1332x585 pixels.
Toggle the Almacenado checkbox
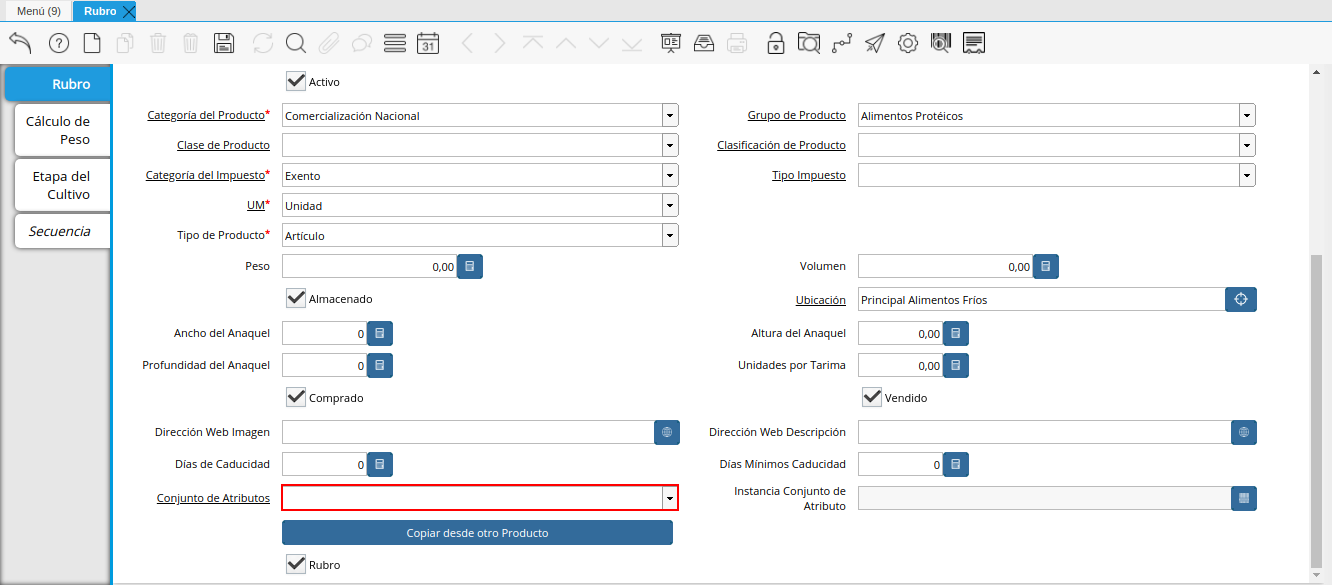tap(296, 298)
